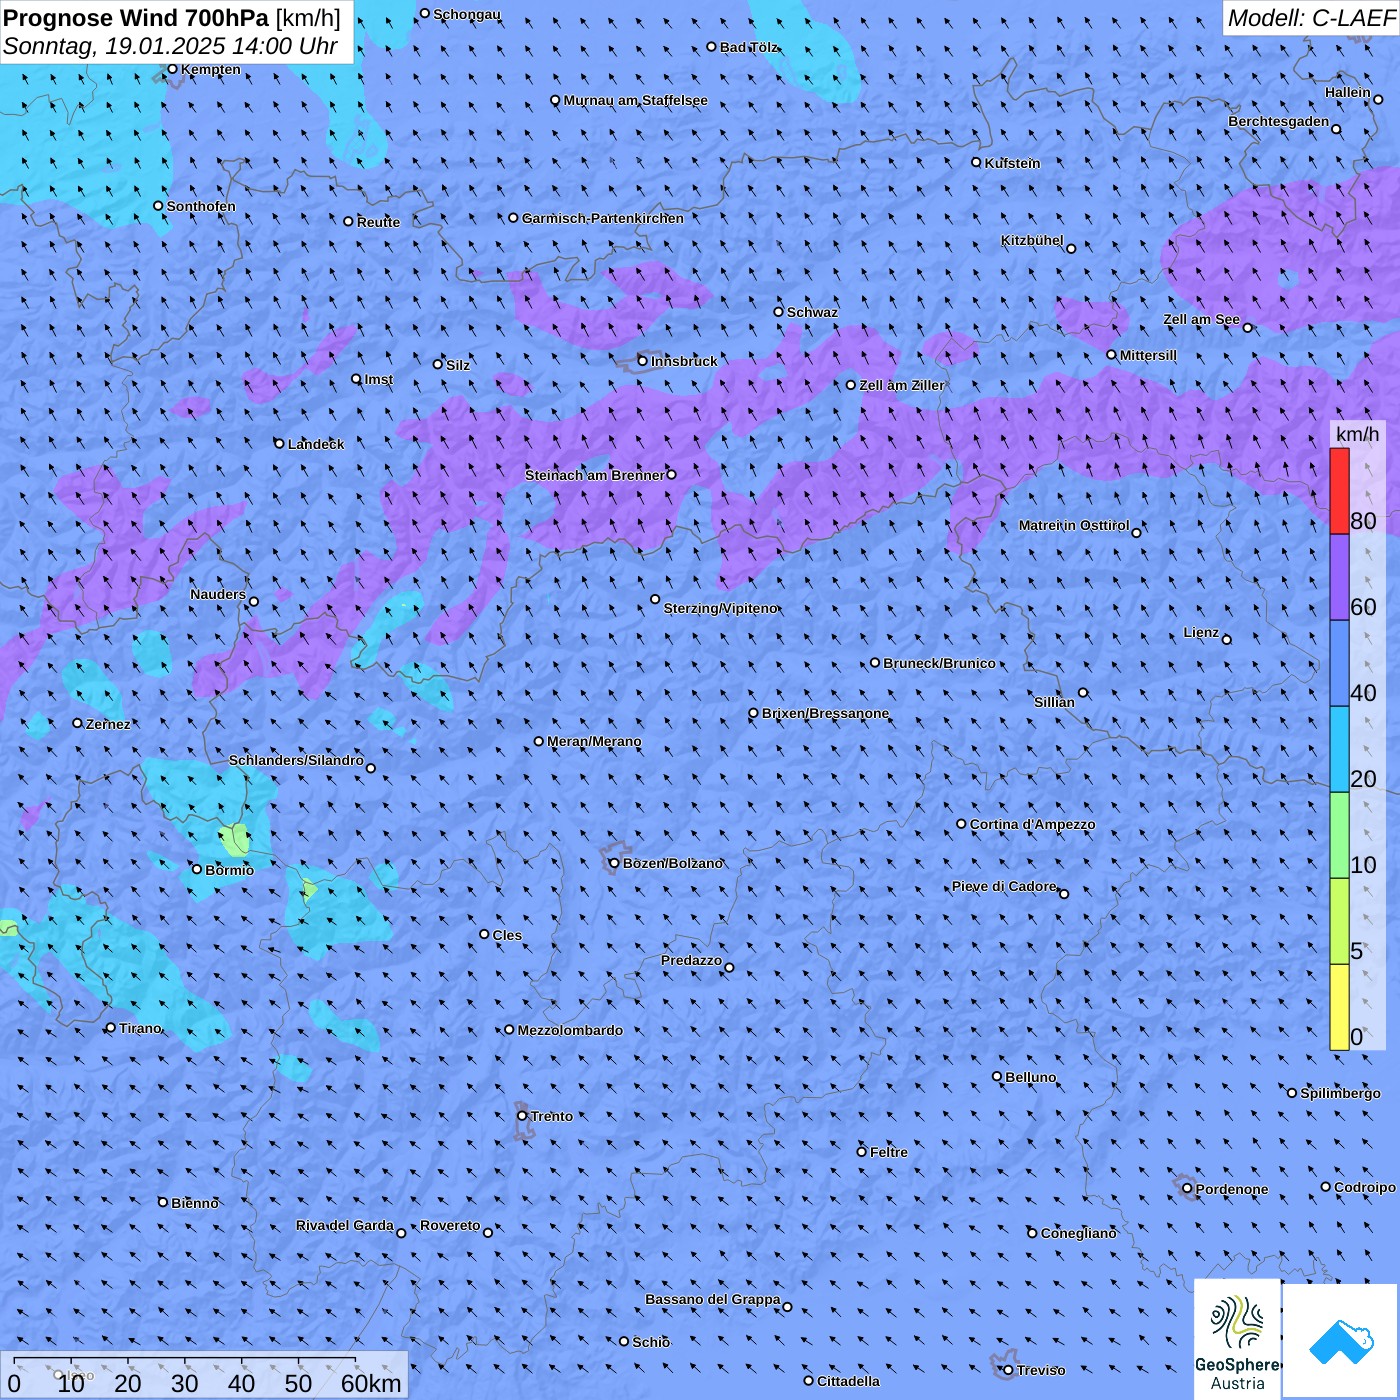Click the Garmisch-Partenkirchen label
This screenshot has width=1400, height=1400.
[x=603, y=218]
